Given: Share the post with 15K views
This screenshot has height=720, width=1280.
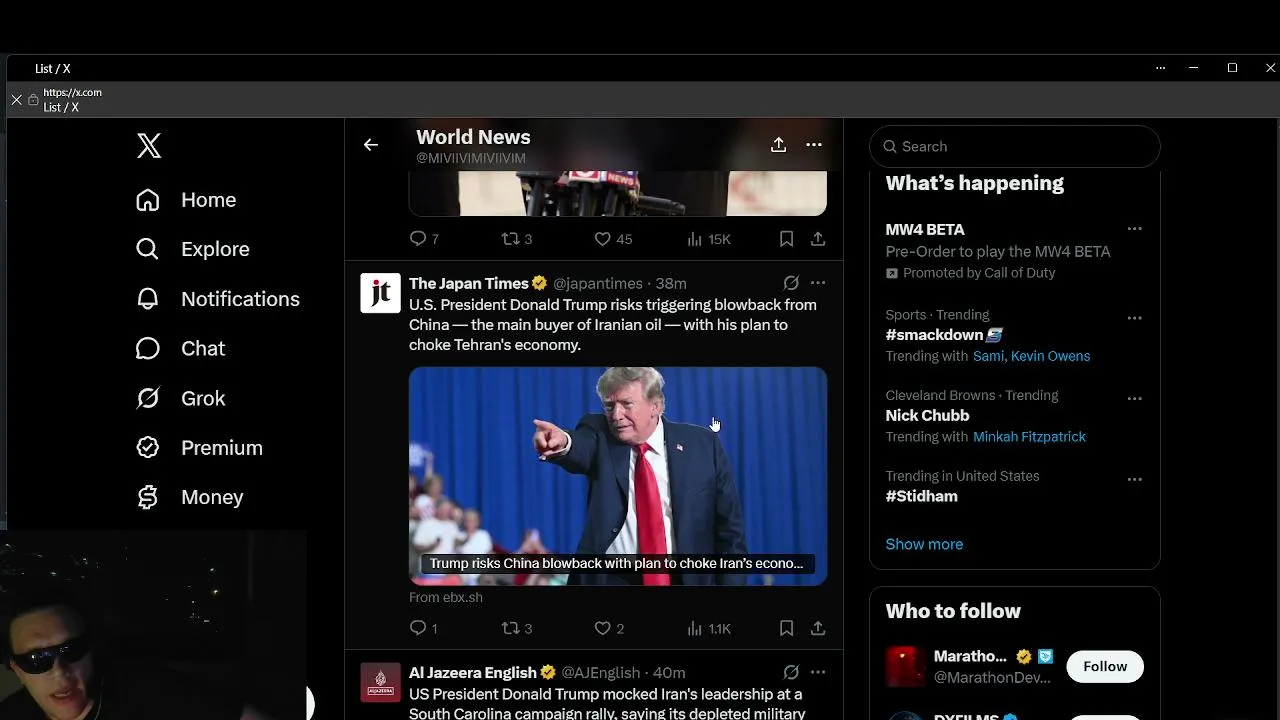Looking at the screenshot, I should pyautogui.click(x=818, y=239).
